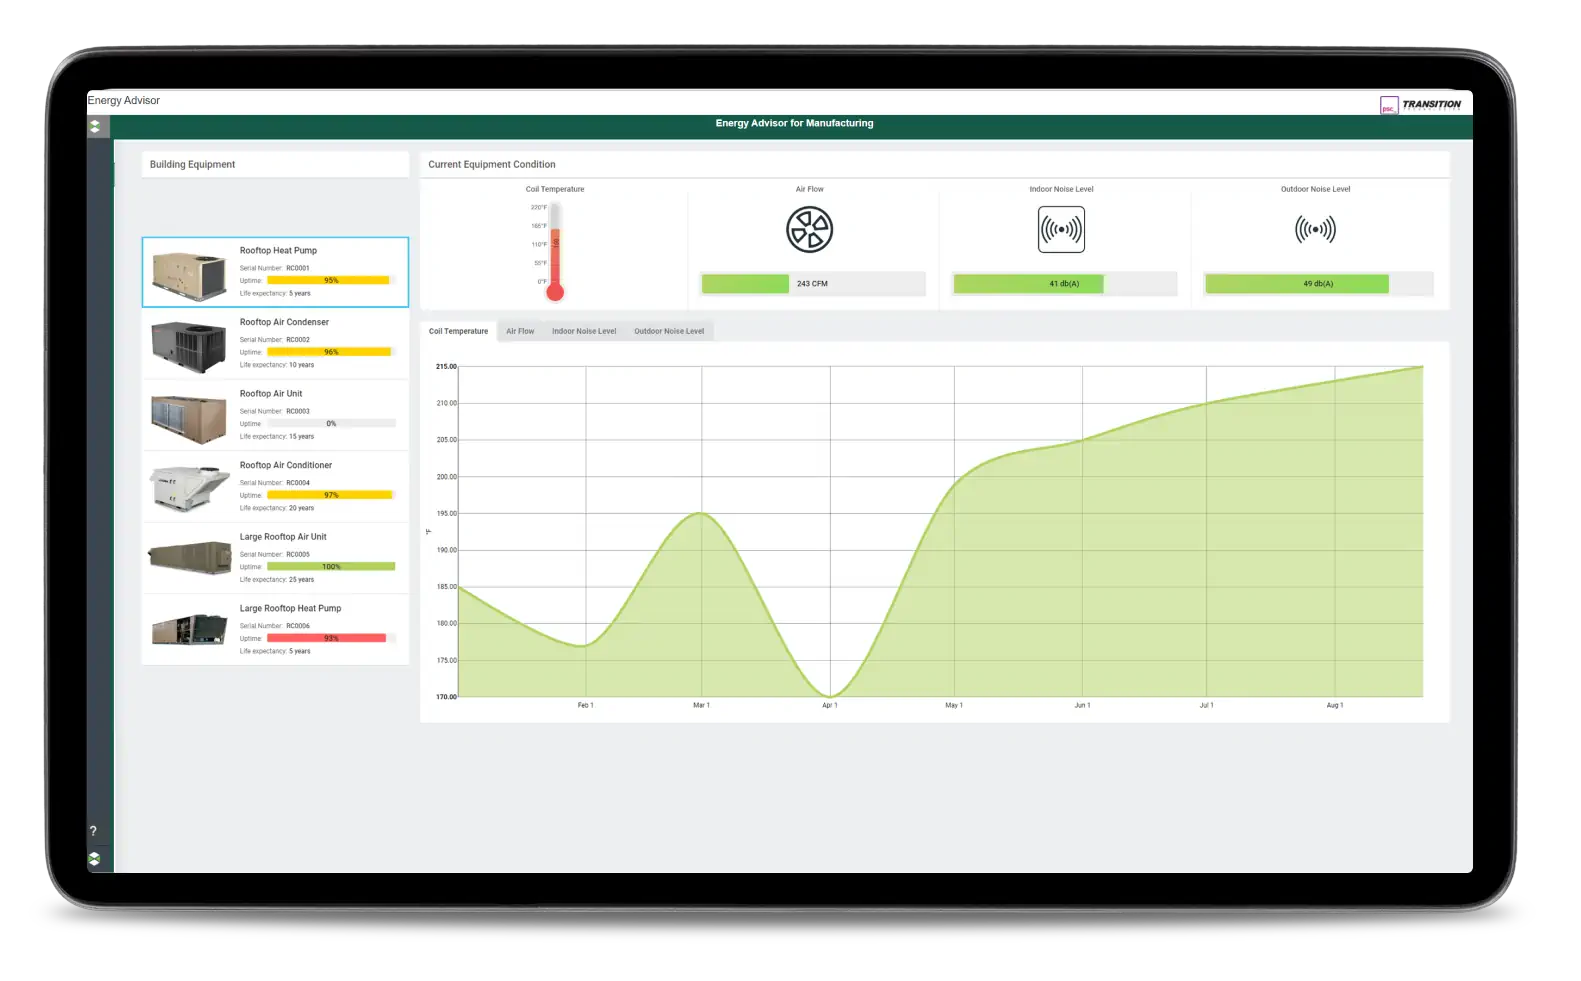Switch to the Air Flow tab
The image size is (1581, 981).
520,331
